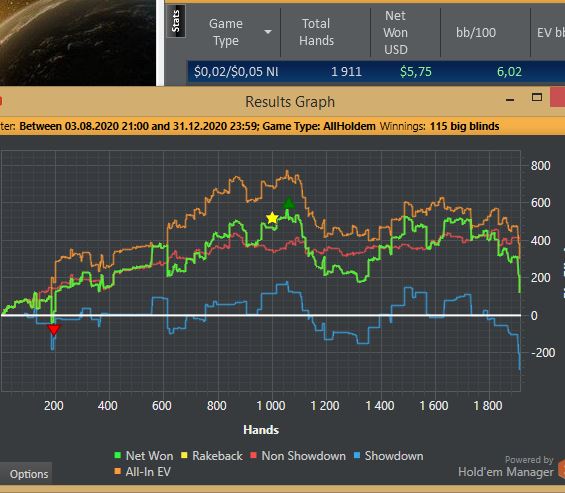Click the 1 800 x-axis tick label

click(x=488, y=406)
